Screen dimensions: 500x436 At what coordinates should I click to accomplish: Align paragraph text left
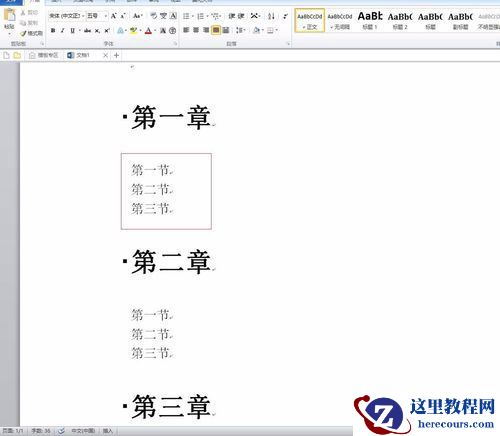[x=186, y=30]
